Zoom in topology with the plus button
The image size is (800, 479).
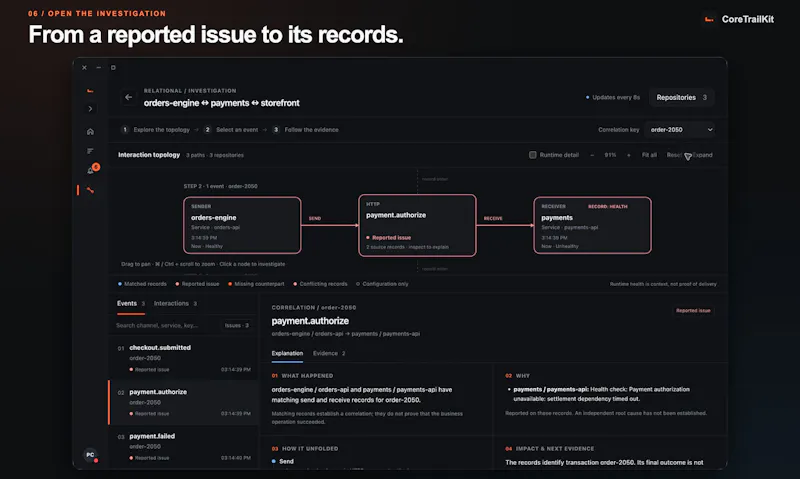click(x=629, y=155)
